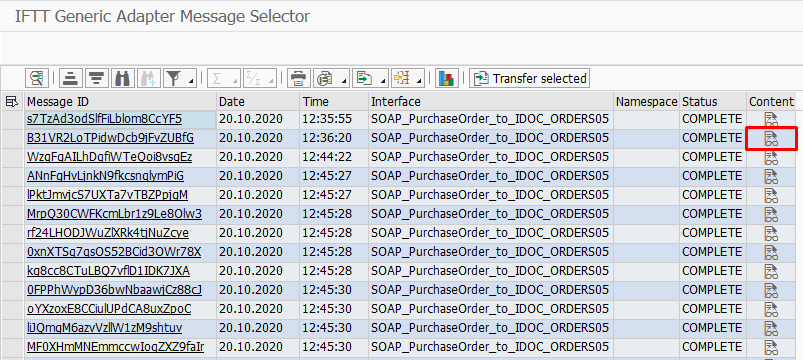View content of message lPktJmvjcS7UXTa7vTBZPpjgM
This screenshot has height=360, width=803.
pos(771,195)
